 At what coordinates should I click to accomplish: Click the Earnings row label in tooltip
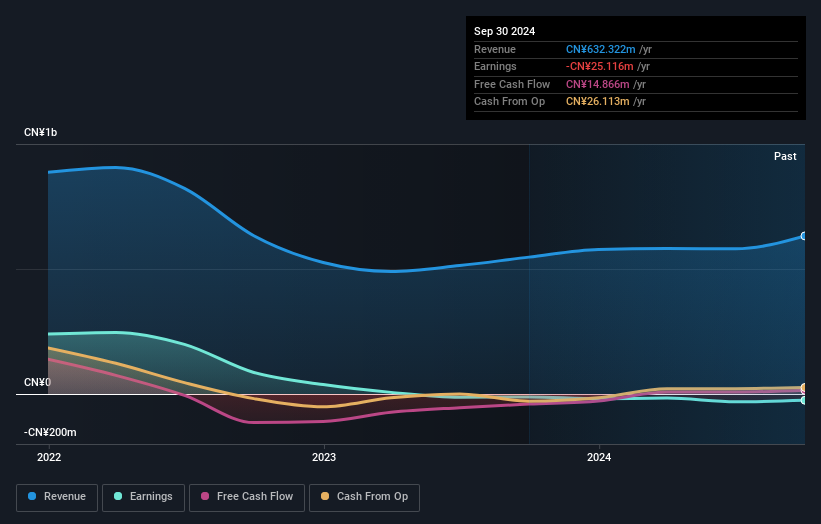click(x=495, y=66)
